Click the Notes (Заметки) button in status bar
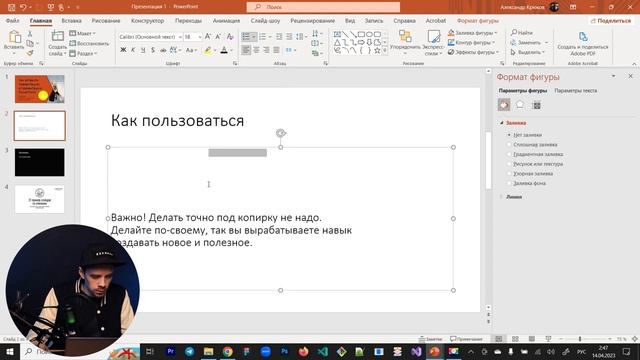 coord(431,339)
